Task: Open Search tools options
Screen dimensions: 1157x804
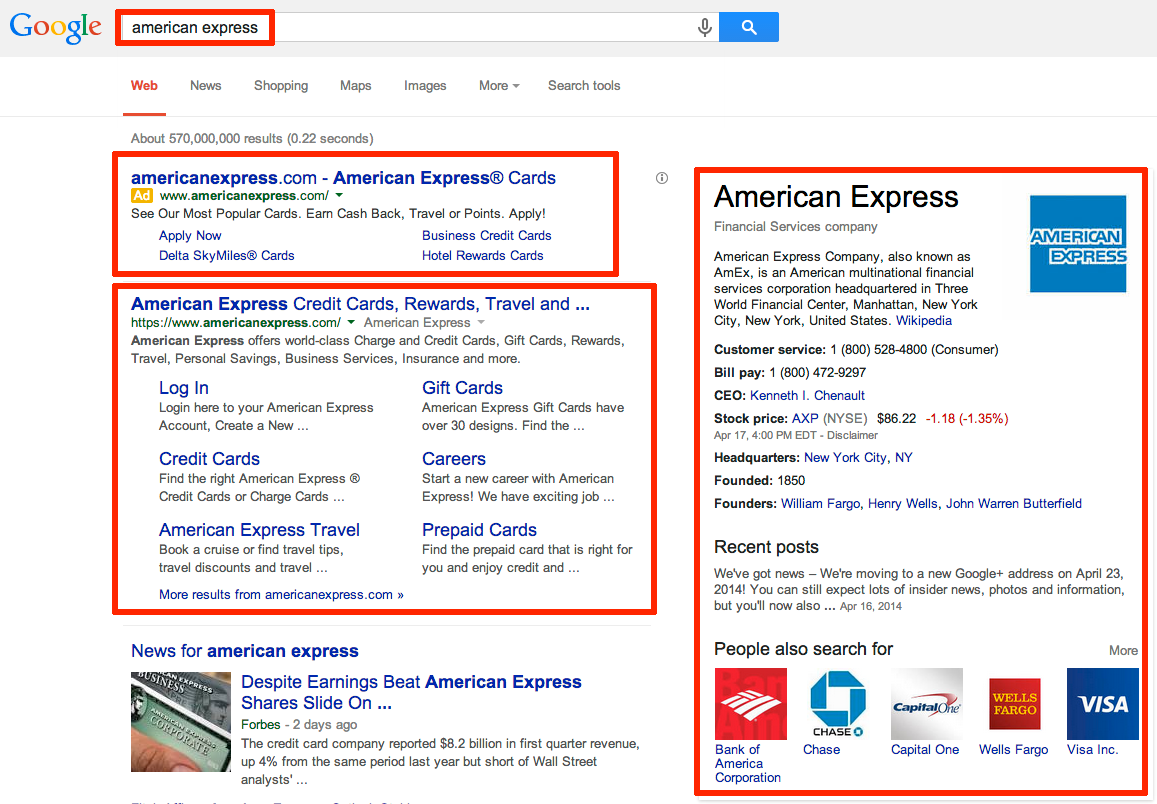Action: coord(584,86)
